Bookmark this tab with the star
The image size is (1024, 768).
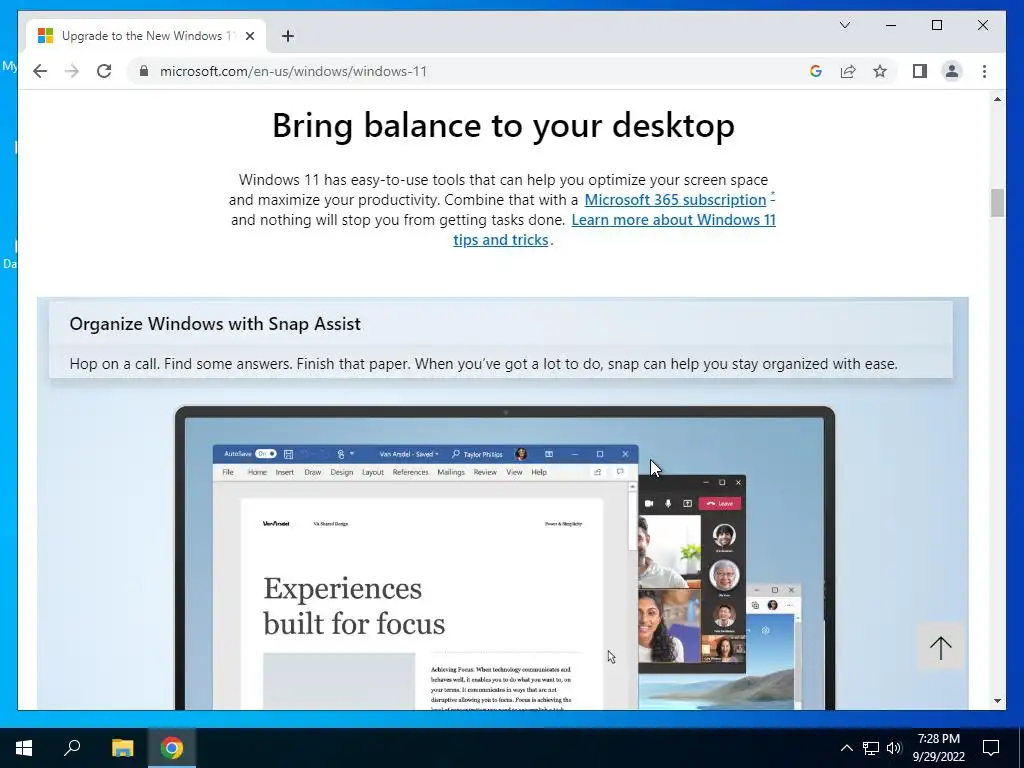[x=880, y=71]
